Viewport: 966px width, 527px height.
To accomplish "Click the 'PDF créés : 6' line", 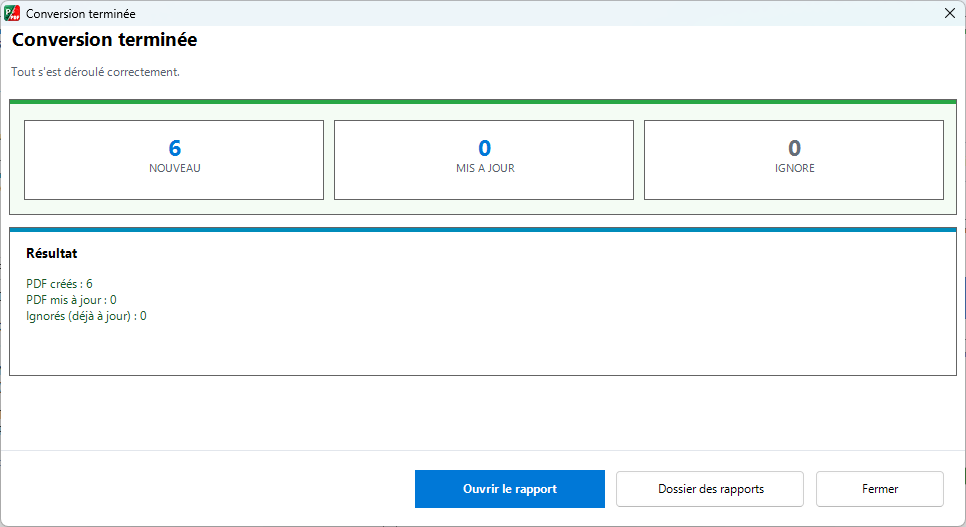I will click(x=59, y=284).
